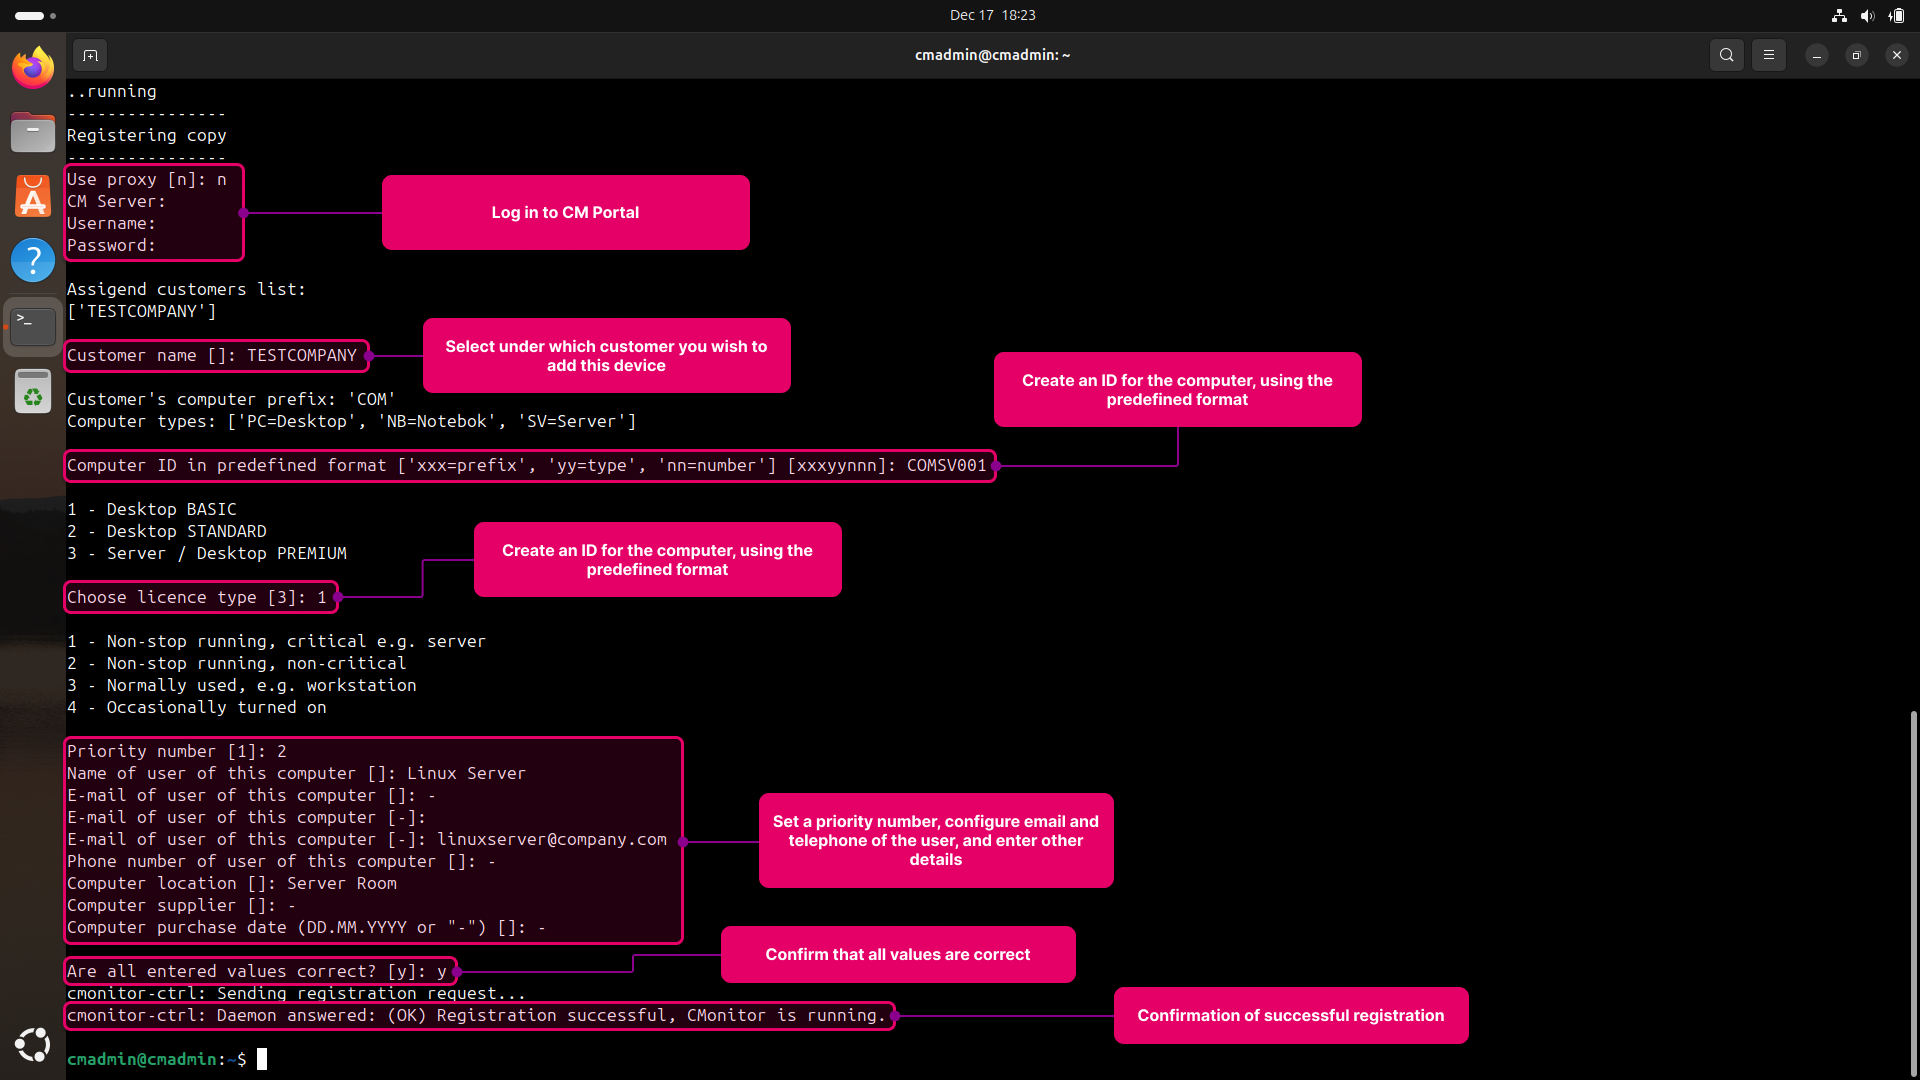Viewport: 1920px width, 1080px height.
Task: Click the ['TESTCOMPANY'] list line
Action: tap(142, 311)
